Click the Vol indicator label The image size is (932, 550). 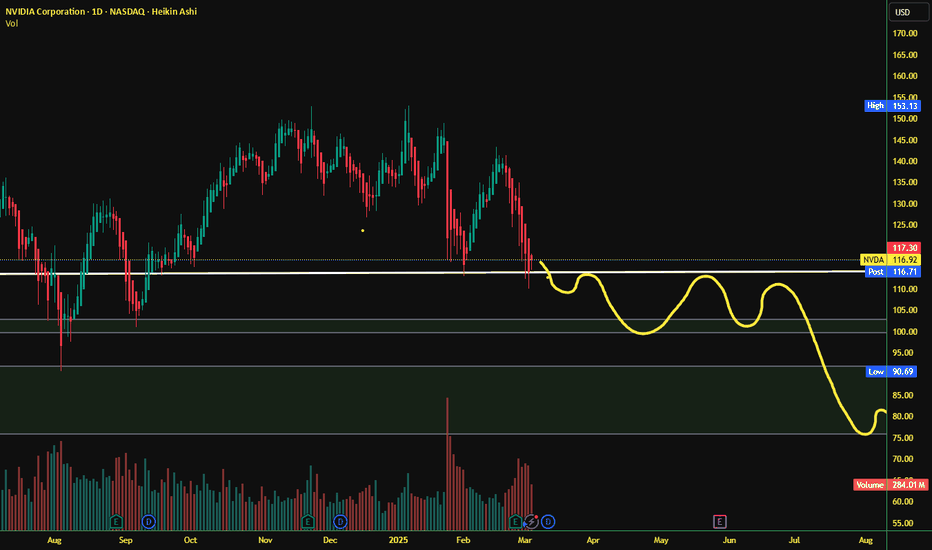tap(12, 24)
